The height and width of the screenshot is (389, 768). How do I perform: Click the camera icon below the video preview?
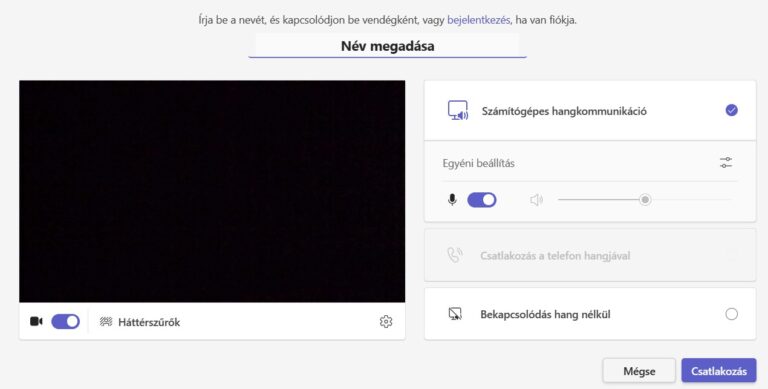(36, 321)
